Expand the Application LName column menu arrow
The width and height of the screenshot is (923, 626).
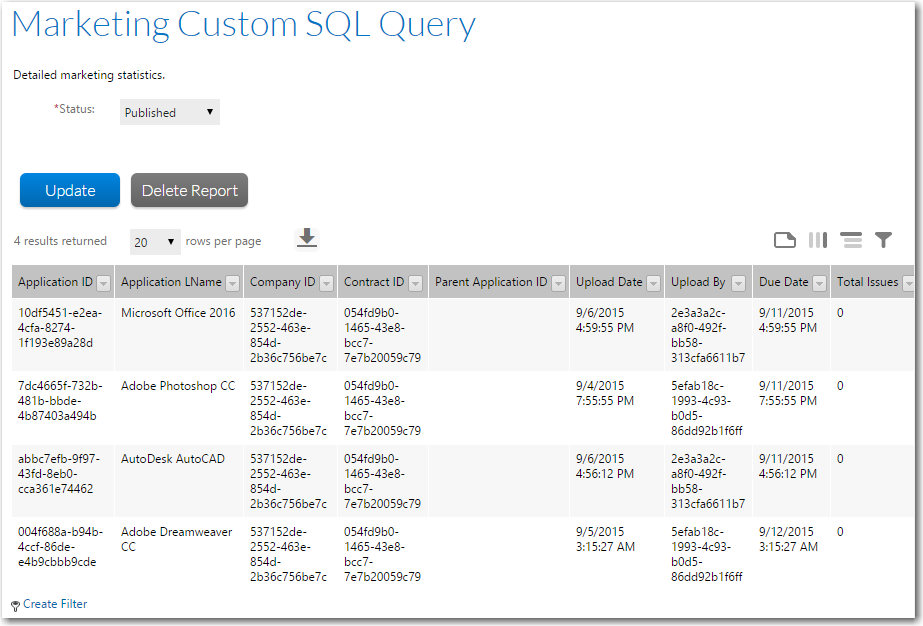coord(232,283)
